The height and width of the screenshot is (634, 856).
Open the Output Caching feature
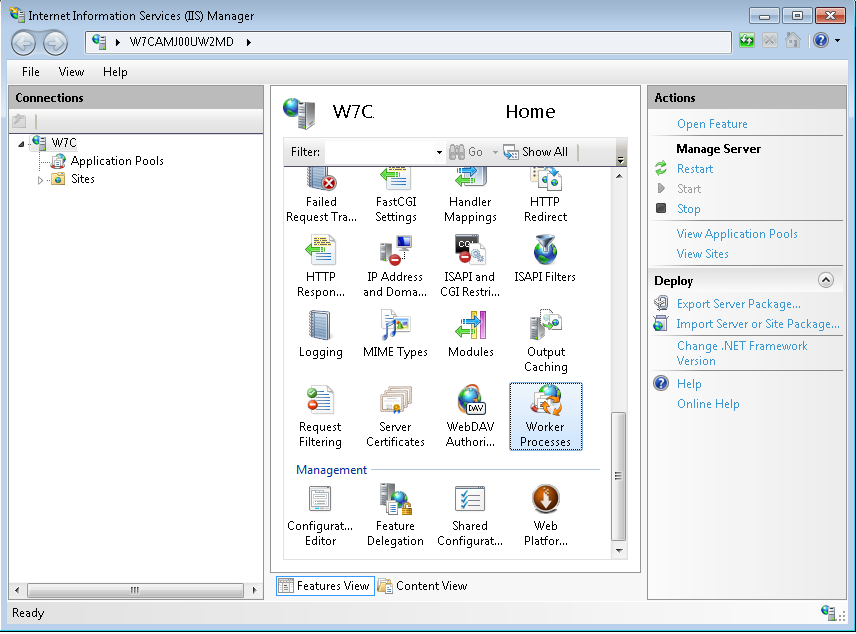pos(545,342)
